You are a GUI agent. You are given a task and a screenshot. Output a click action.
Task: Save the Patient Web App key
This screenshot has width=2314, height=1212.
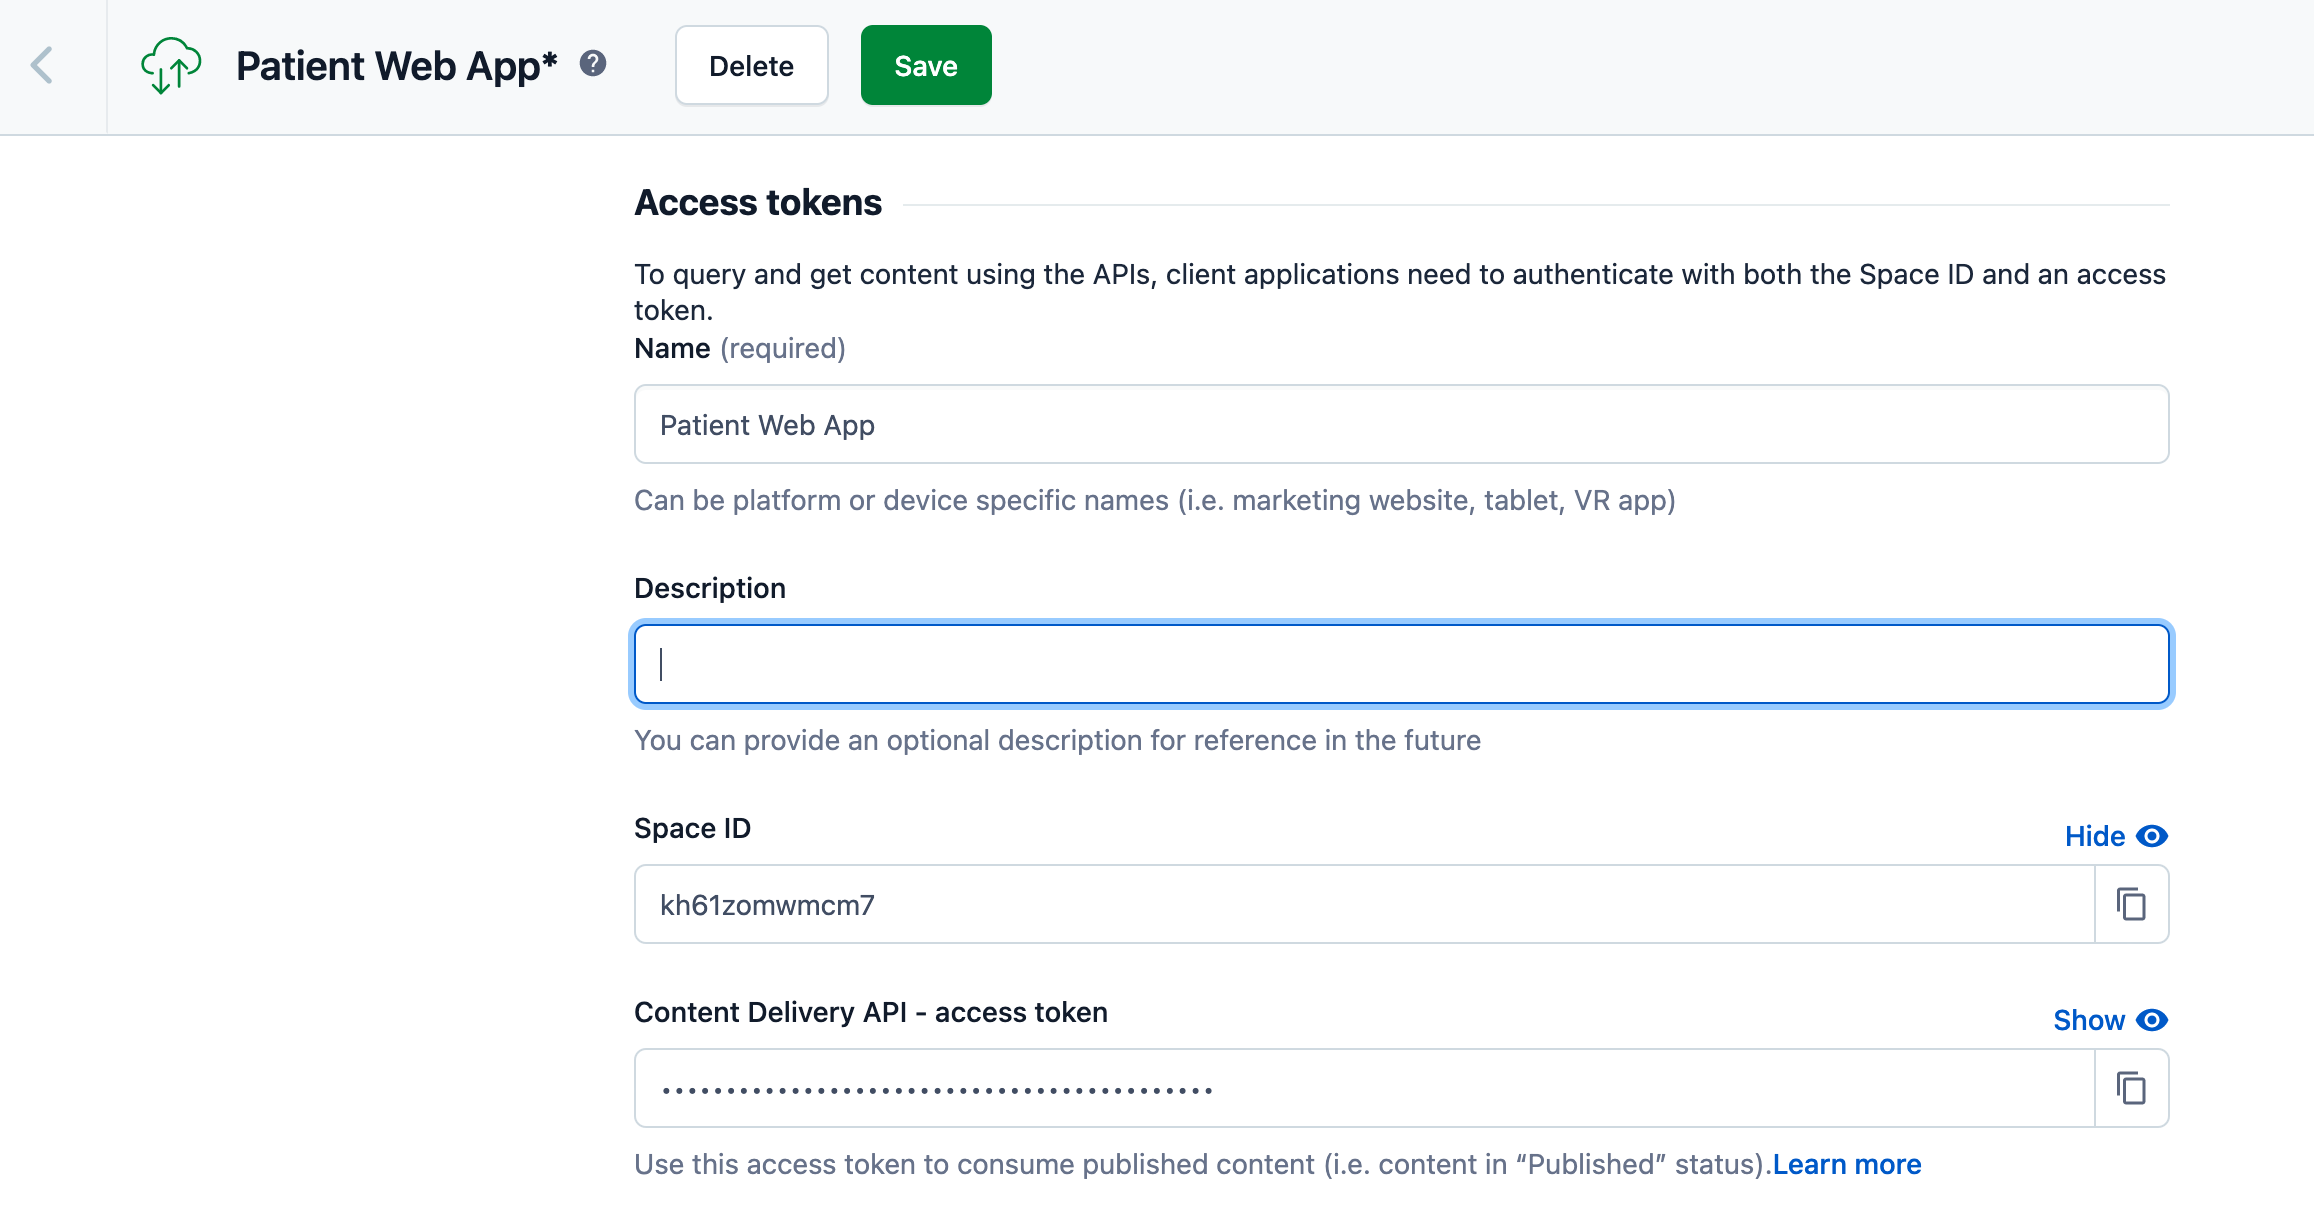click(925, 66)
